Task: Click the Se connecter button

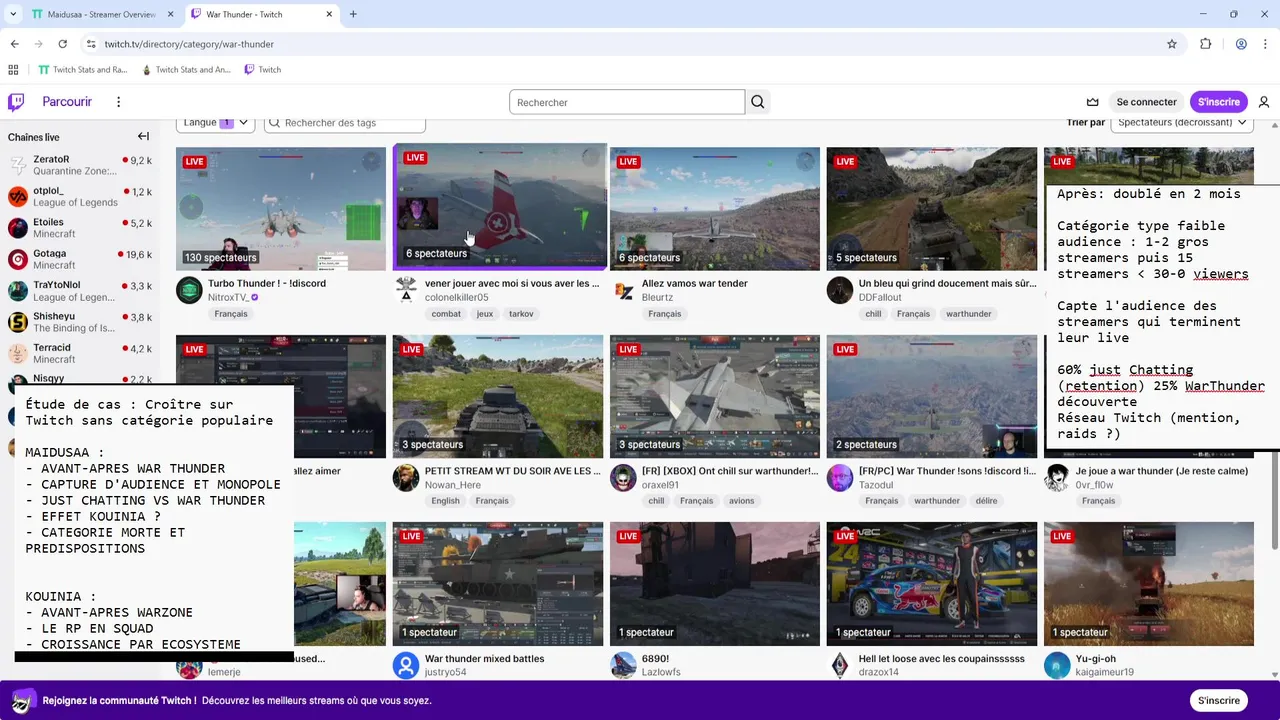Action: point(1146,102)
